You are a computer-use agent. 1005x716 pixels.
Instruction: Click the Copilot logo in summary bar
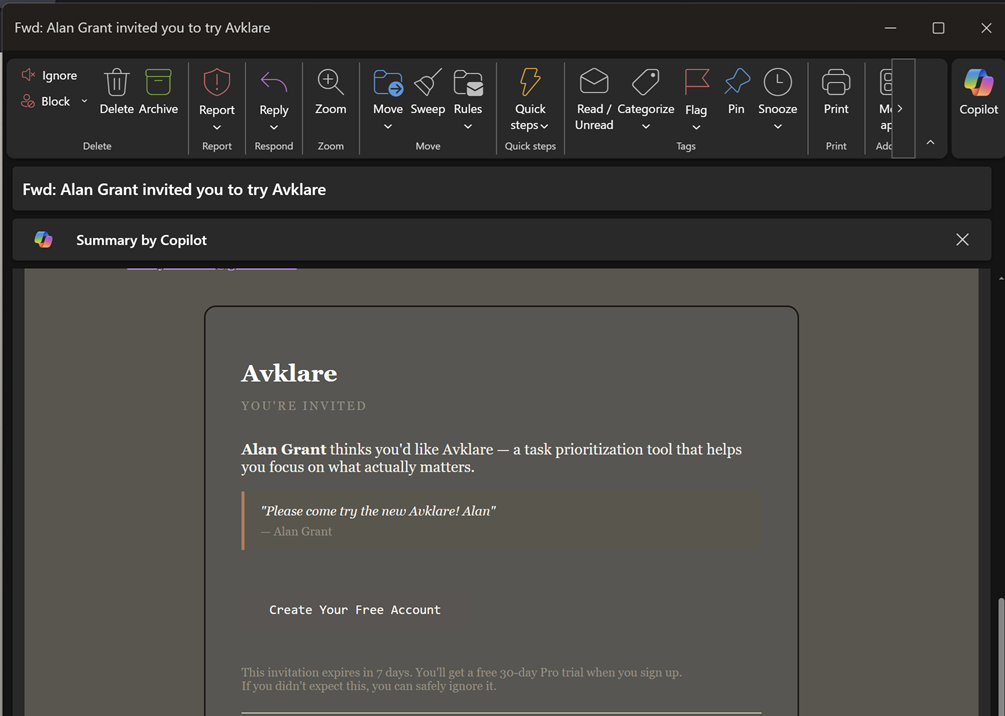[x=44, y=240]
